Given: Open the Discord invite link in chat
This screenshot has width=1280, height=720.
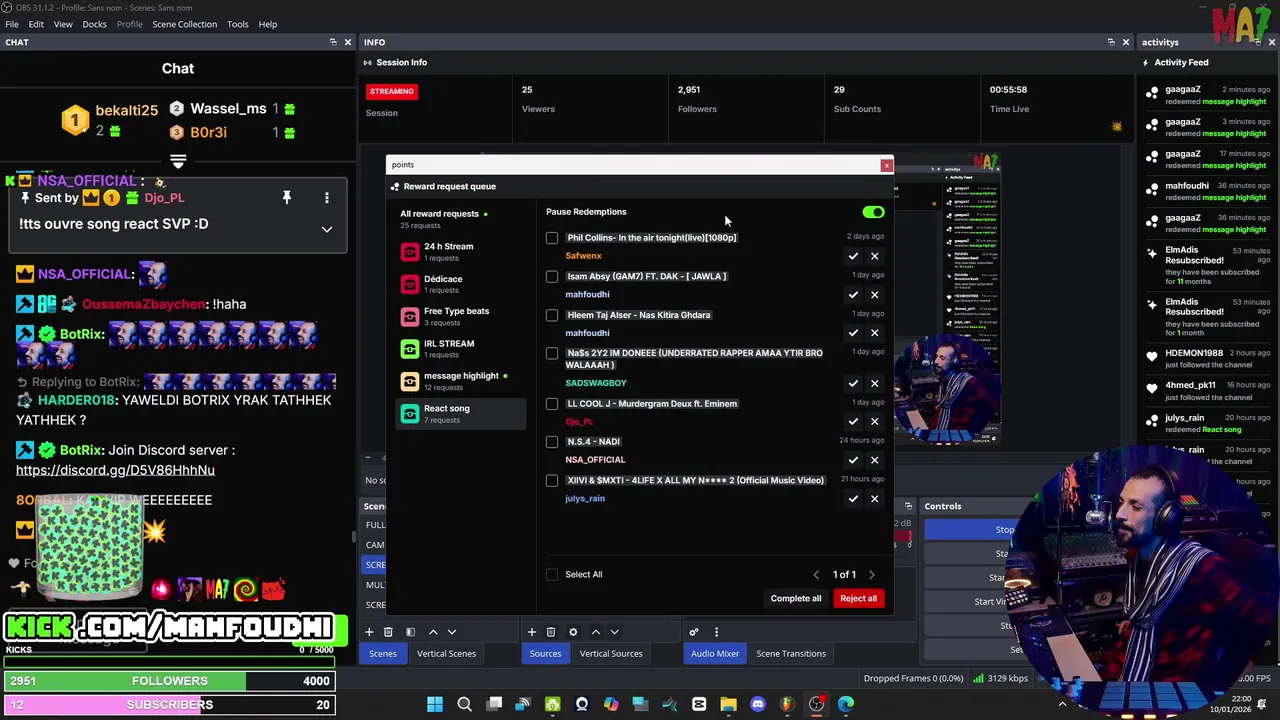Looking at the screenshot, I should [115, 470].
